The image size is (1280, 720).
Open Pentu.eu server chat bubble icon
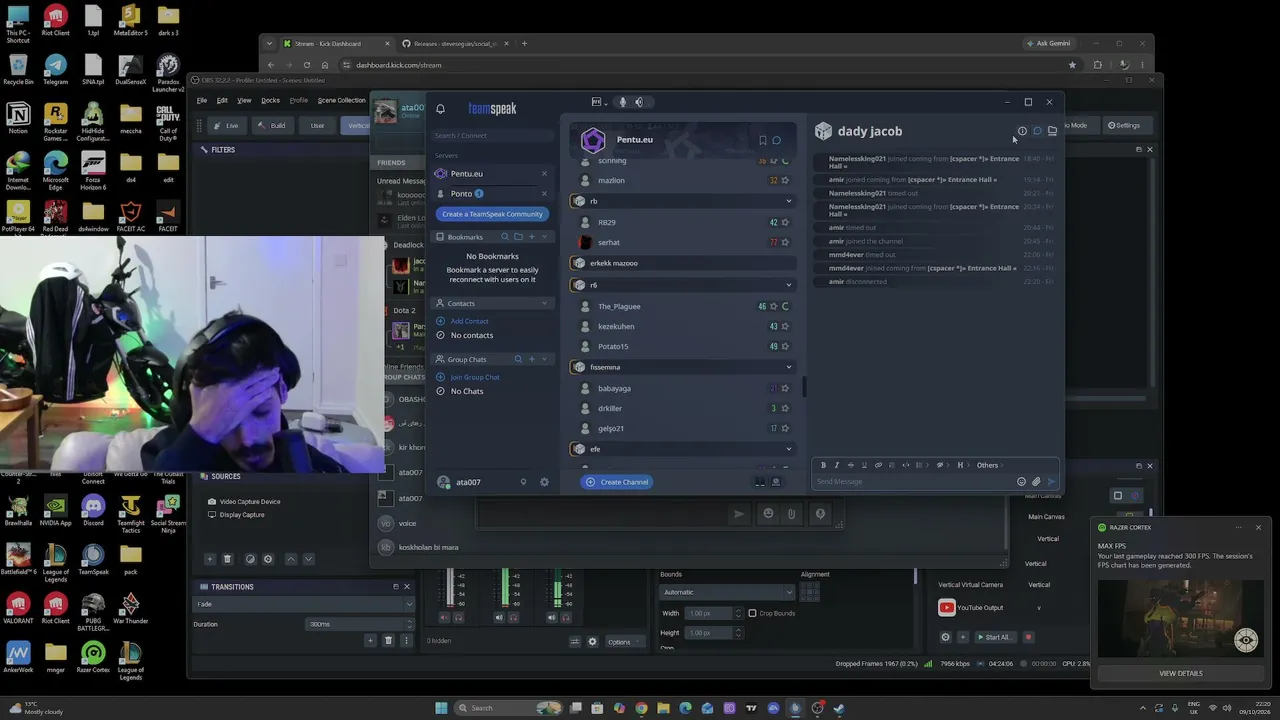[776, 140]
